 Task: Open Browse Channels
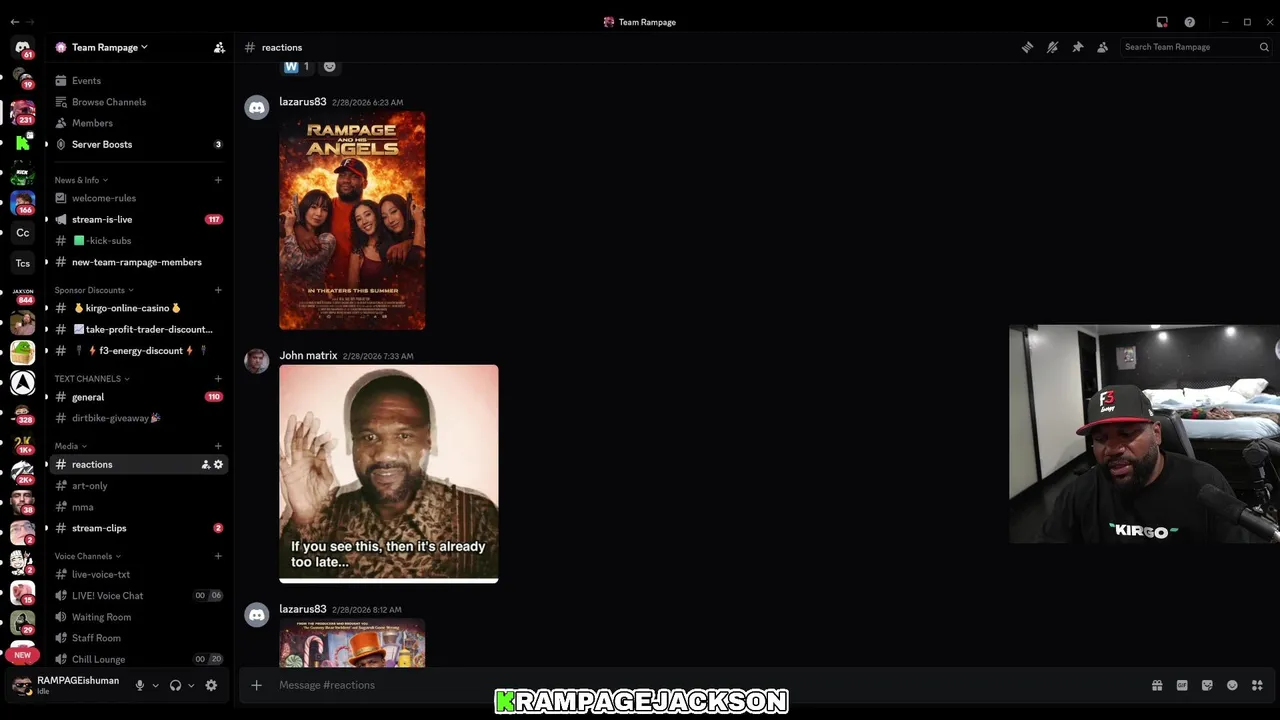(138, 102)
